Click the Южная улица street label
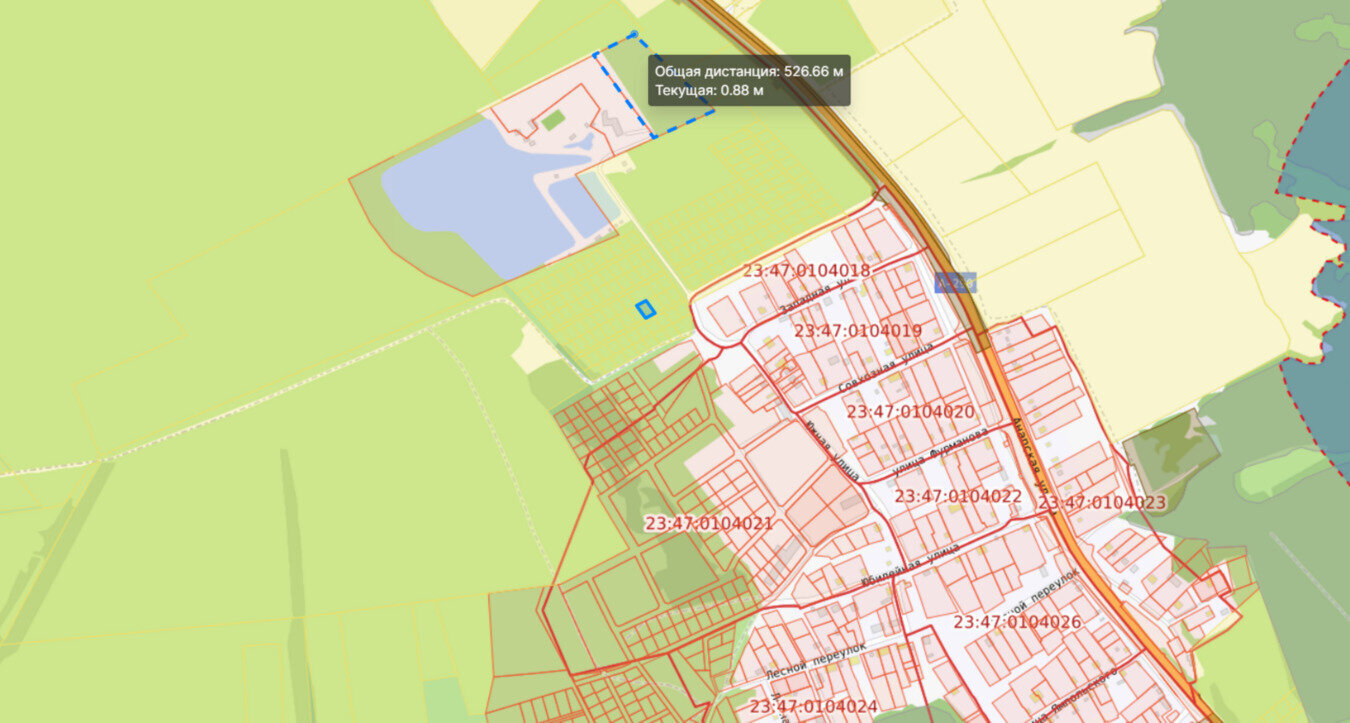The image size is (1350, 723). [x=831, y=452]
